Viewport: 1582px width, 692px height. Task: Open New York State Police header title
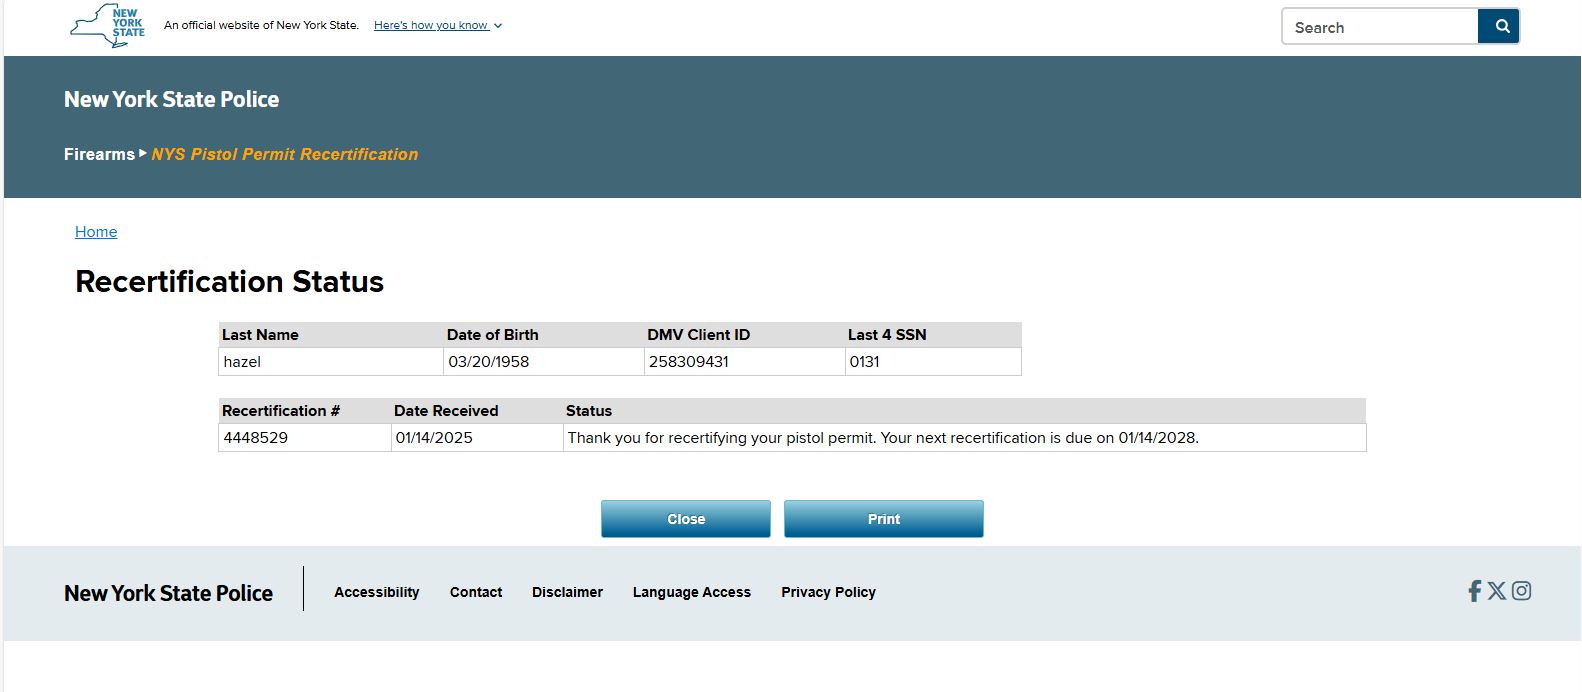tap(171, 99)
